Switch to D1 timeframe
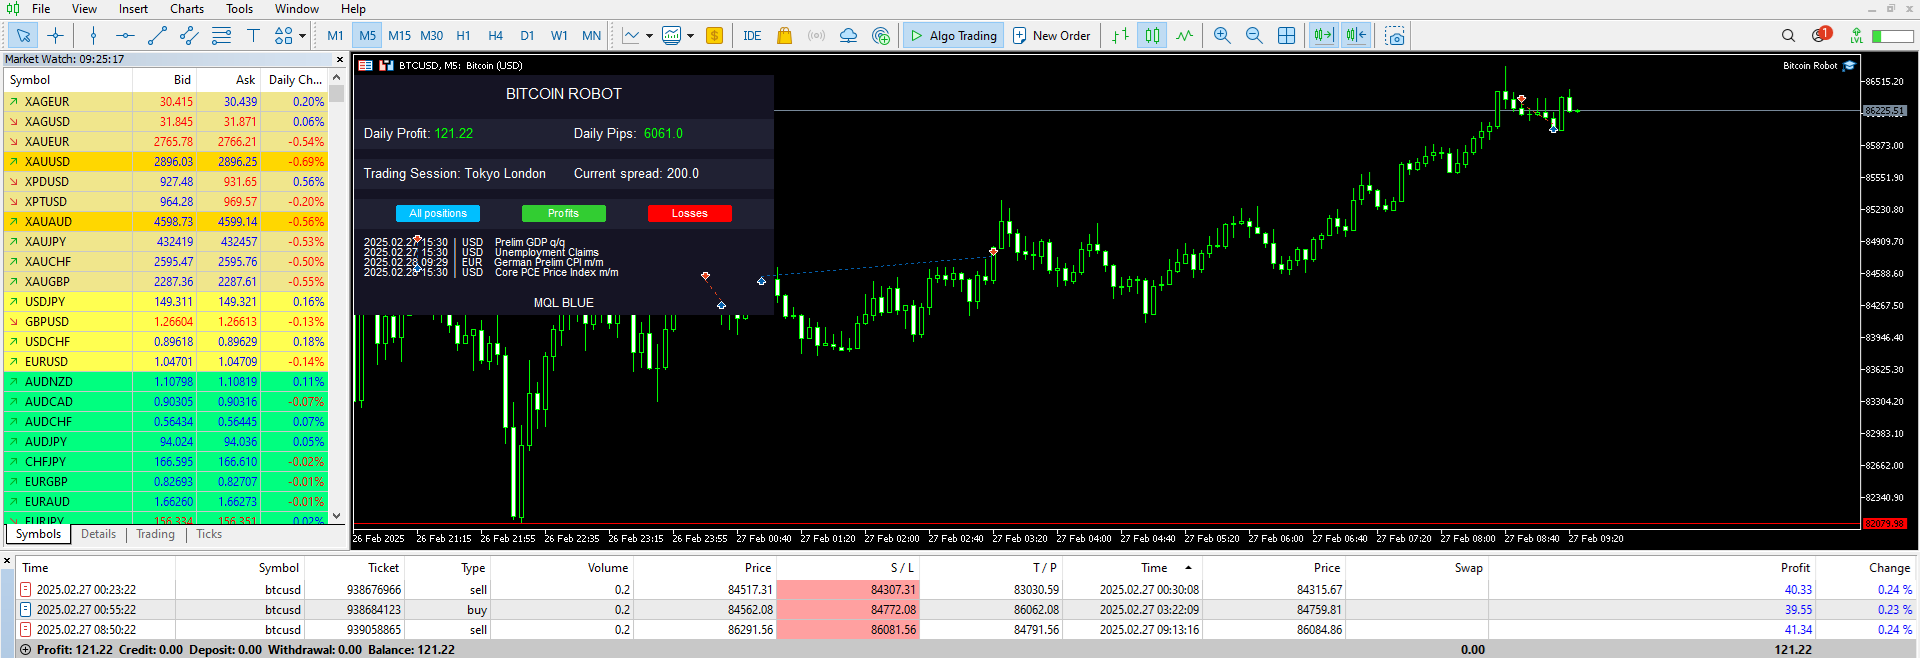This screenshot has height=658, width=1920. (x=527, y=36)
